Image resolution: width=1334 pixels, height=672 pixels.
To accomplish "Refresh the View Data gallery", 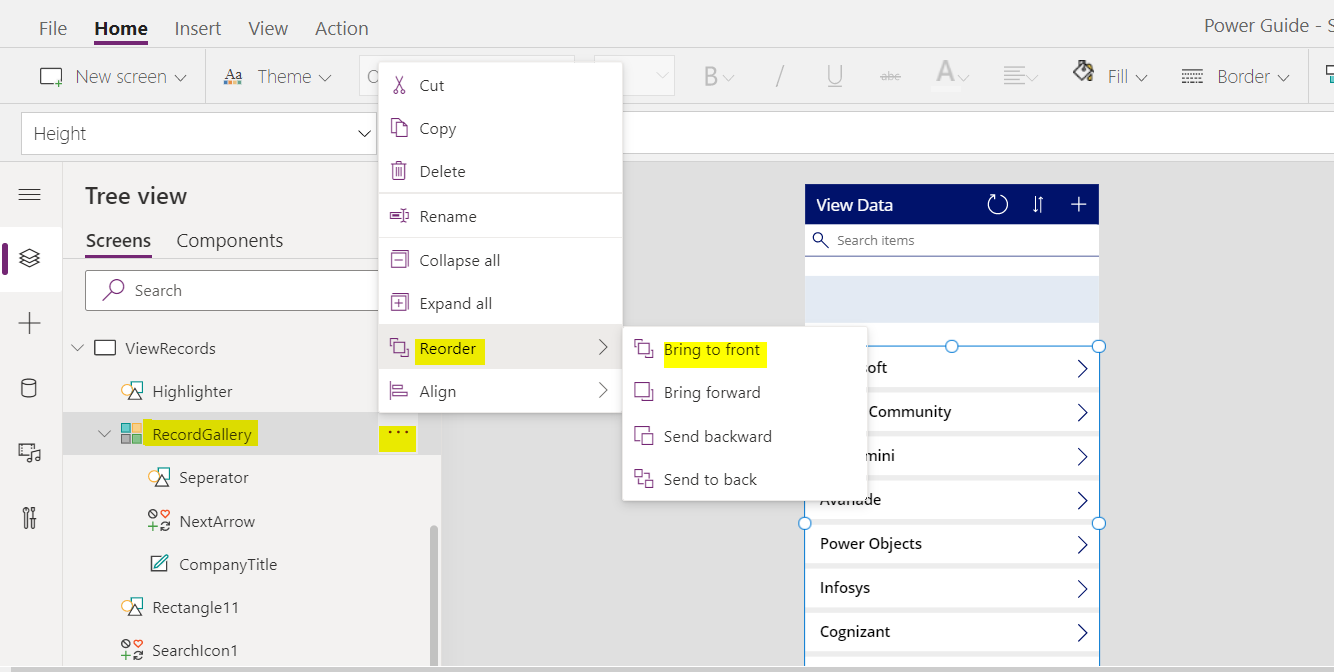I will pos(996,204).
